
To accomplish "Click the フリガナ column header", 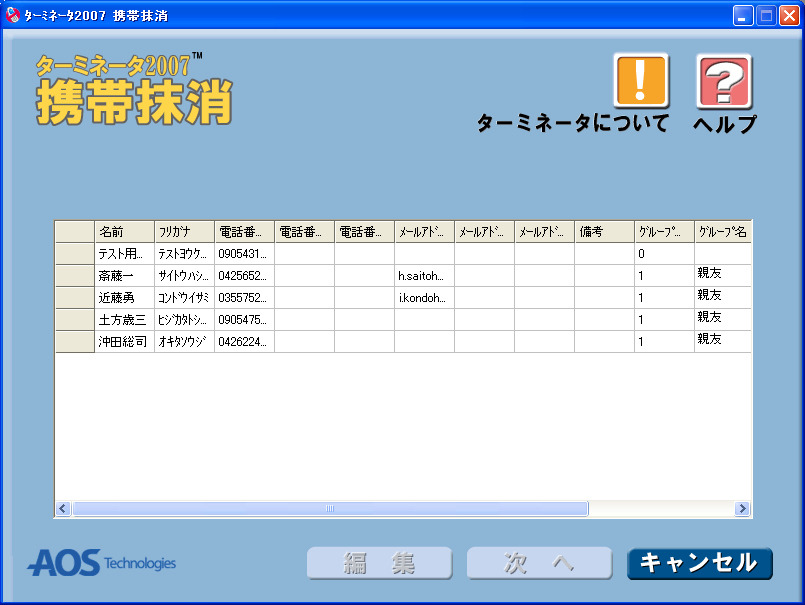I will pos(184,232).
